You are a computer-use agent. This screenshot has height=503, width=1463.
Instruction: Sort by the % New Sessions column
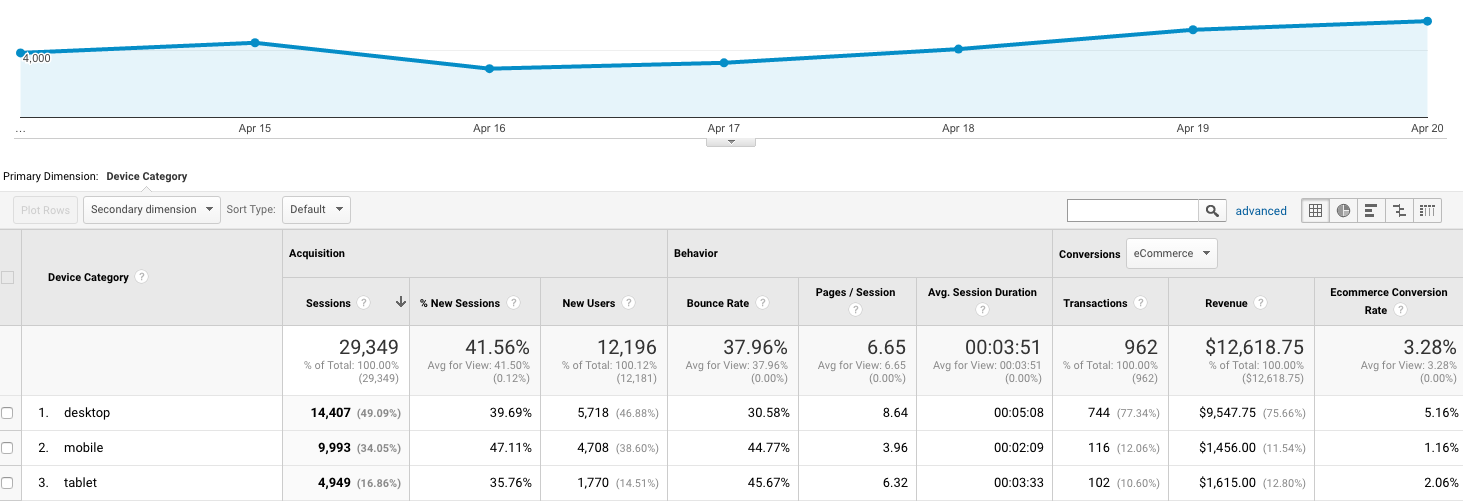click(460, 303)
